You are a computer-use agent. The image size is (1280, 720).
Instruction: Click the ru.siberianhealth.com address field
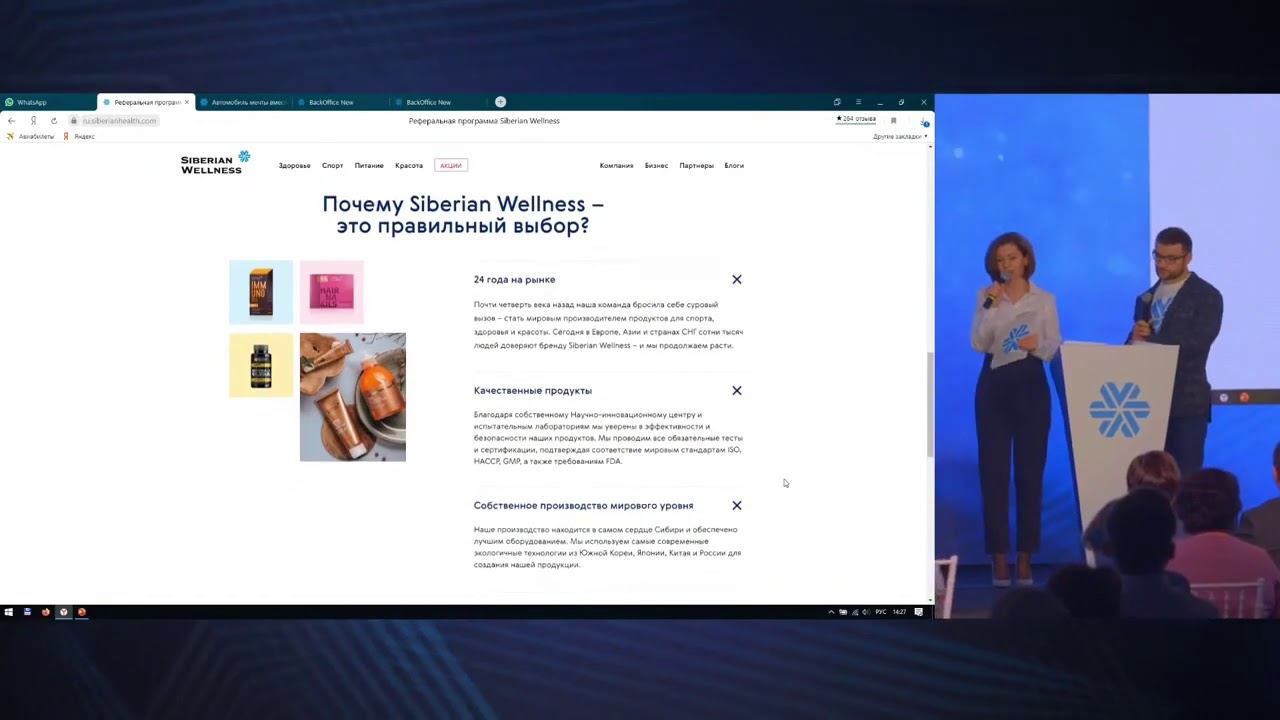(x=119, y=120)
